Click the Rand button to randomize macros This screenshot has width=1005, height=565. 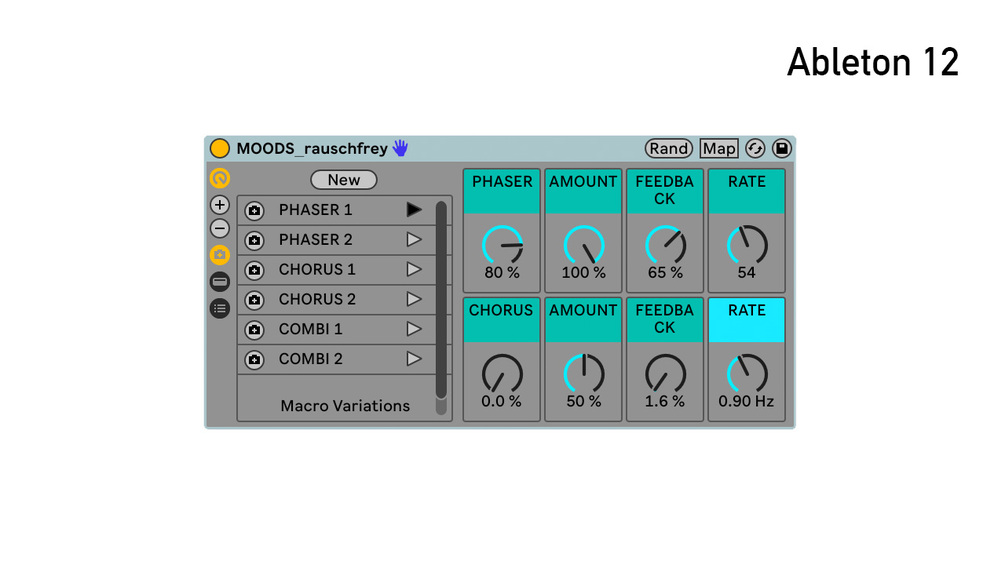669,149
